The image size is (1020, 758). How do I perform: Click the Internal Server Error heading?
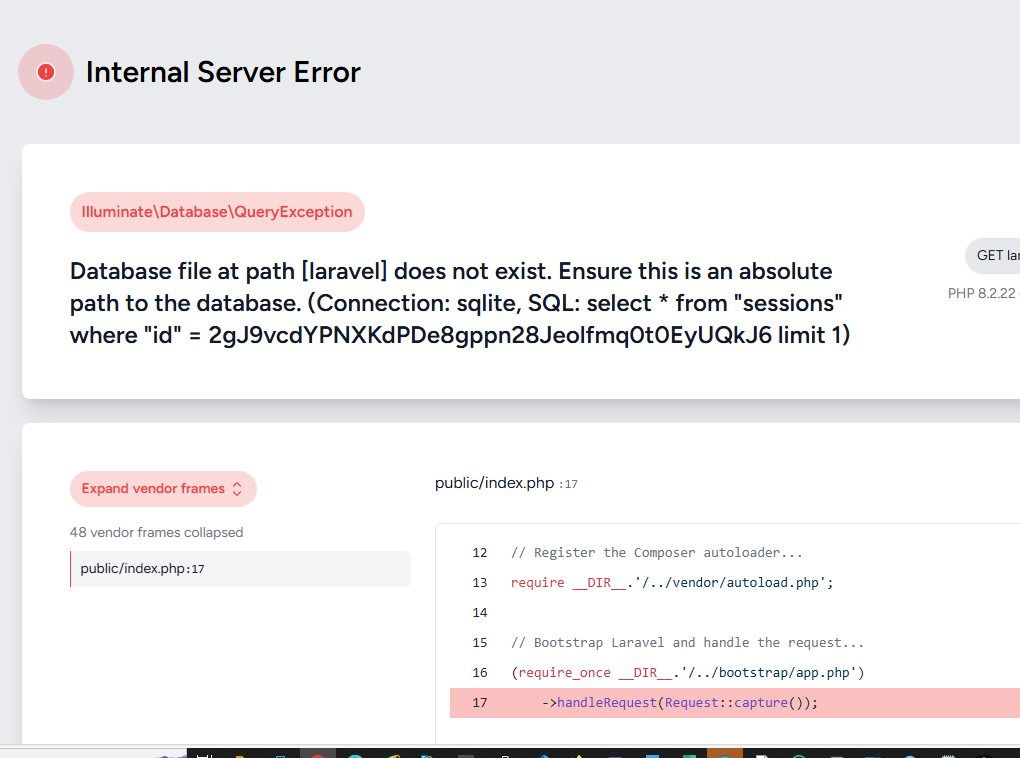coord(223,72)
